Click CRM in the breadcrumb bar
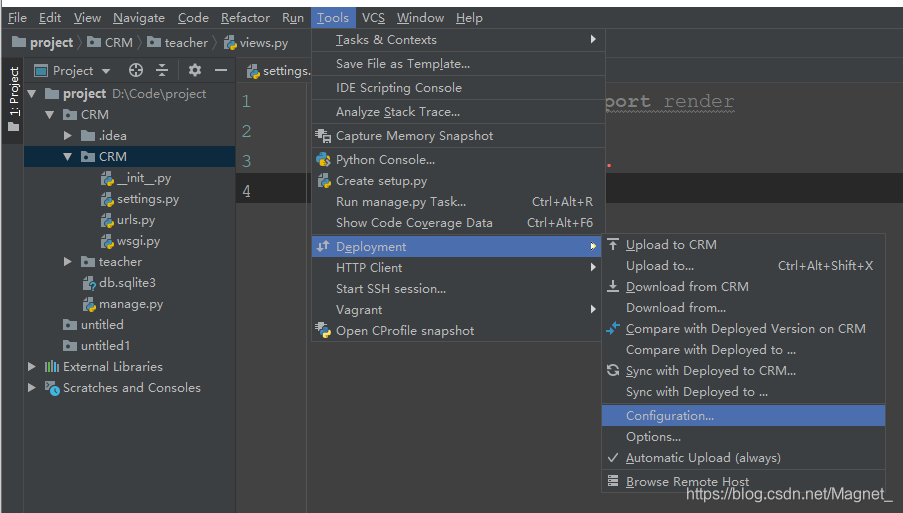The width and height of the screenshot is (903, 513). tap(119, 43)
